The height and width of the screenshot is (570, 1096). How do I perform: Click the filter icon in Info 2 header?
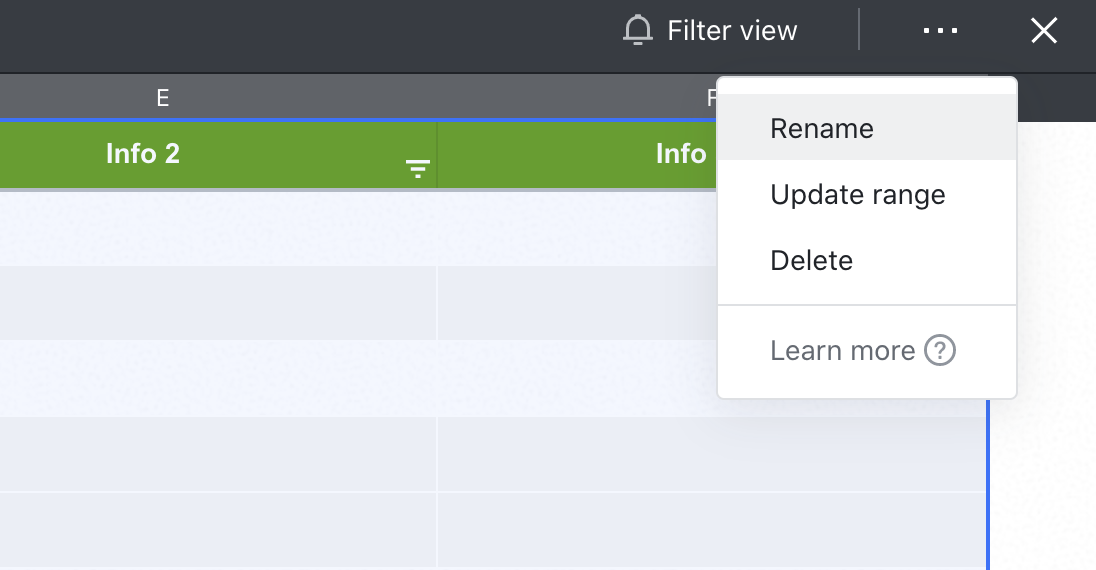(418, 170)
